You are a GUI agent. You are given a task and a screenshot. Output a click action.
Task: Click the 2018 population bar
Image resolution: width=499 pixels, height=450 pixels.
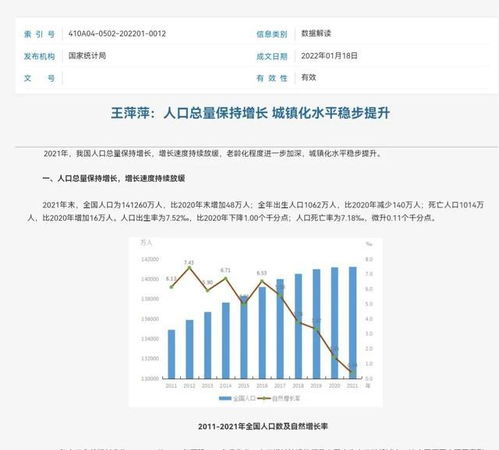click(298, 326)
